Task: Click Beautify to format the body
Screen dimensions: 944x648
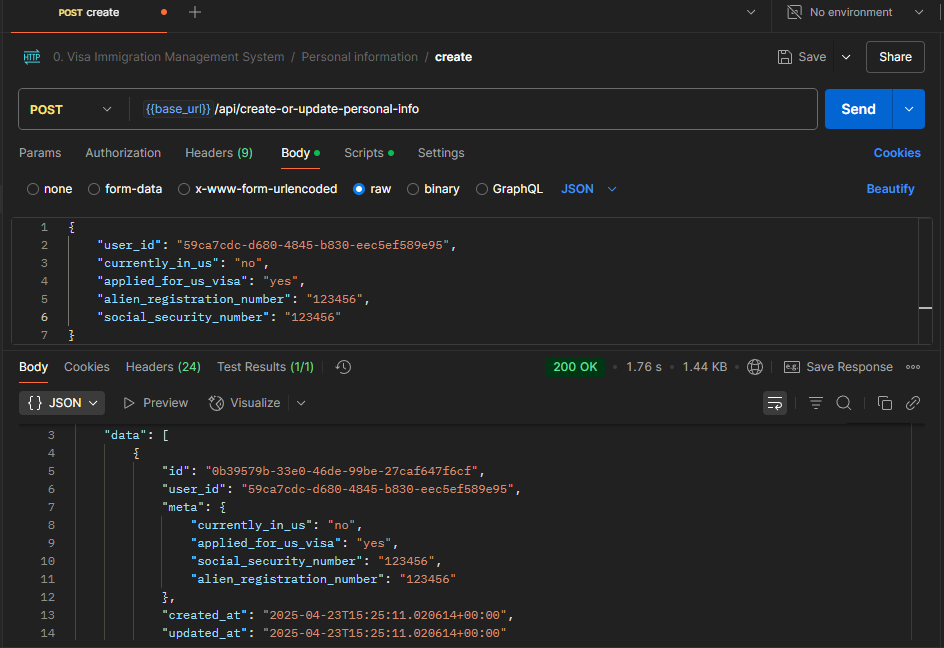Action: 890,189
